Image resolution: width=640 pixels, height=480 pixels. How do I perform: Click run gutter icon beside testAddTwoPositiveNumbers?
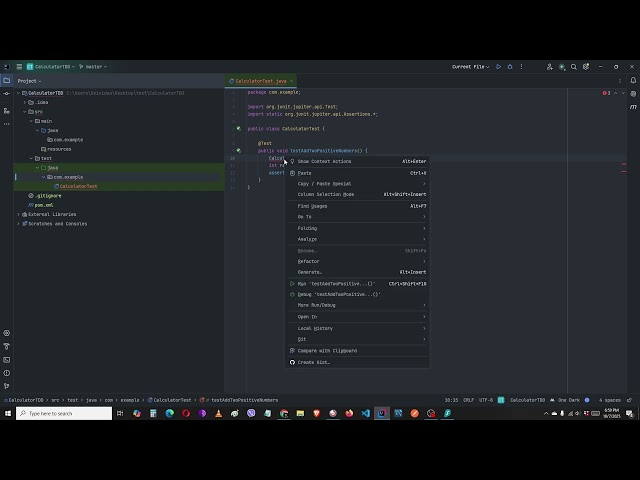[239, 151]
